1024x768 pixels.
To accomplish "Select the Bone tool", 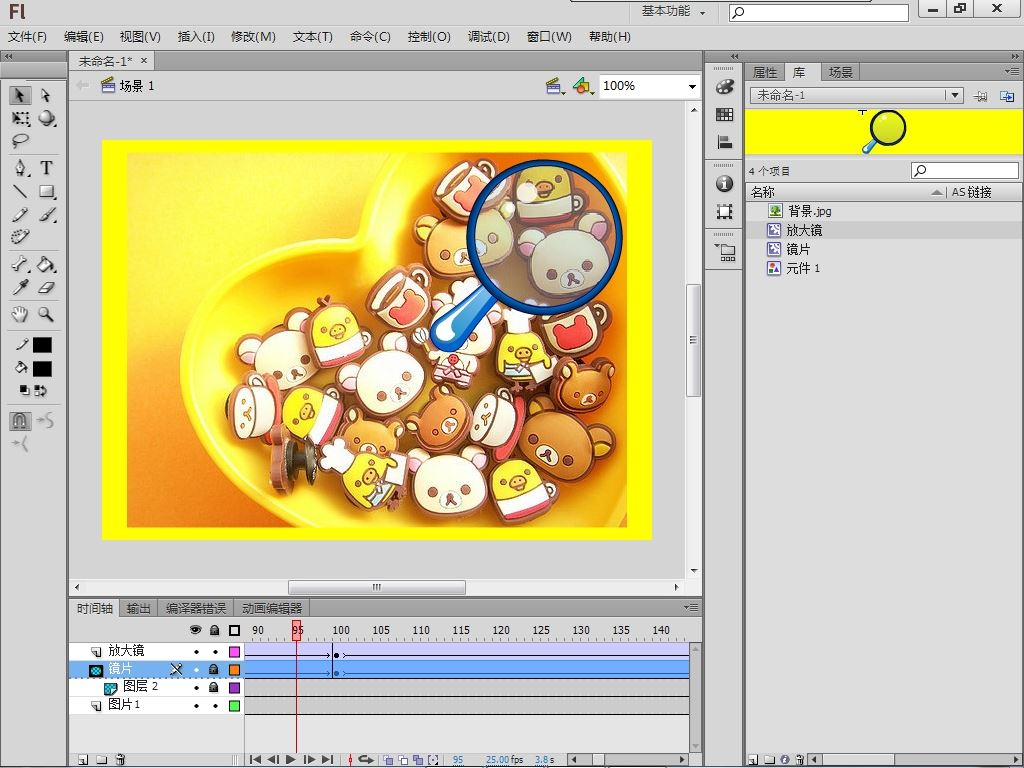I will tap(20, 264).
